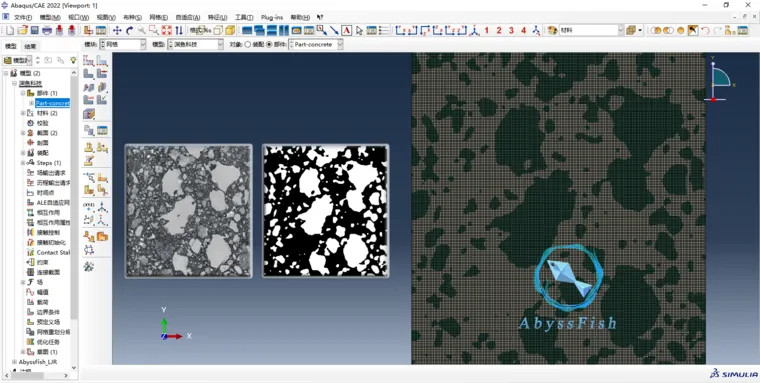Click the Undo arrow icon
The image size is (760, 383).
pyautogui.click(x=705, y=30)
